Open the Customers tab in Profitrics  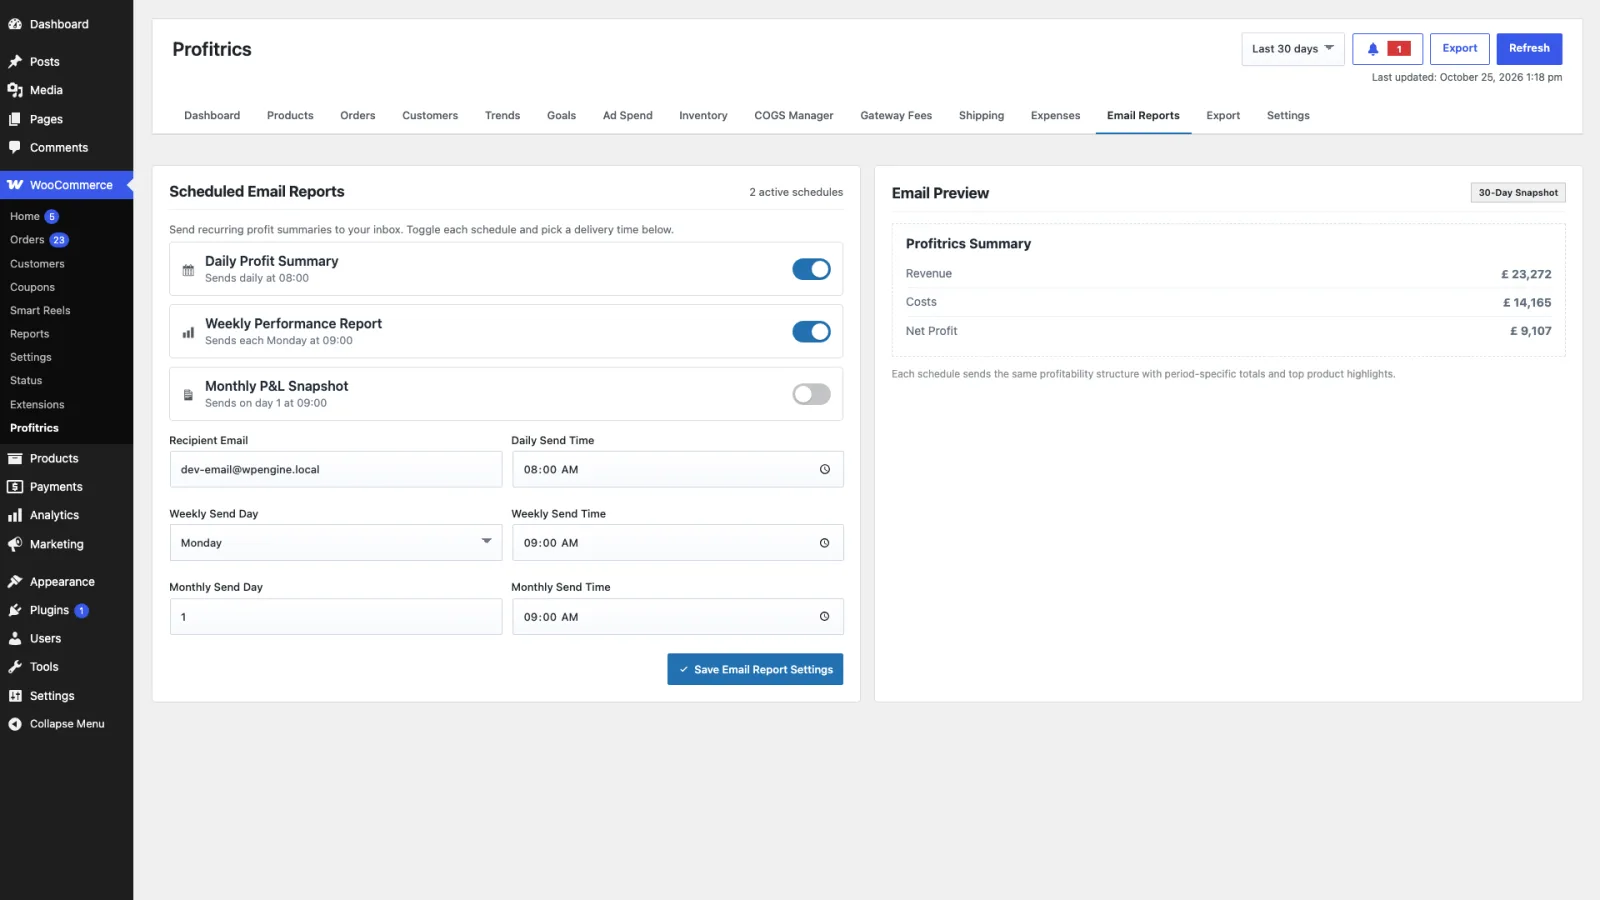tap(430, 116)
